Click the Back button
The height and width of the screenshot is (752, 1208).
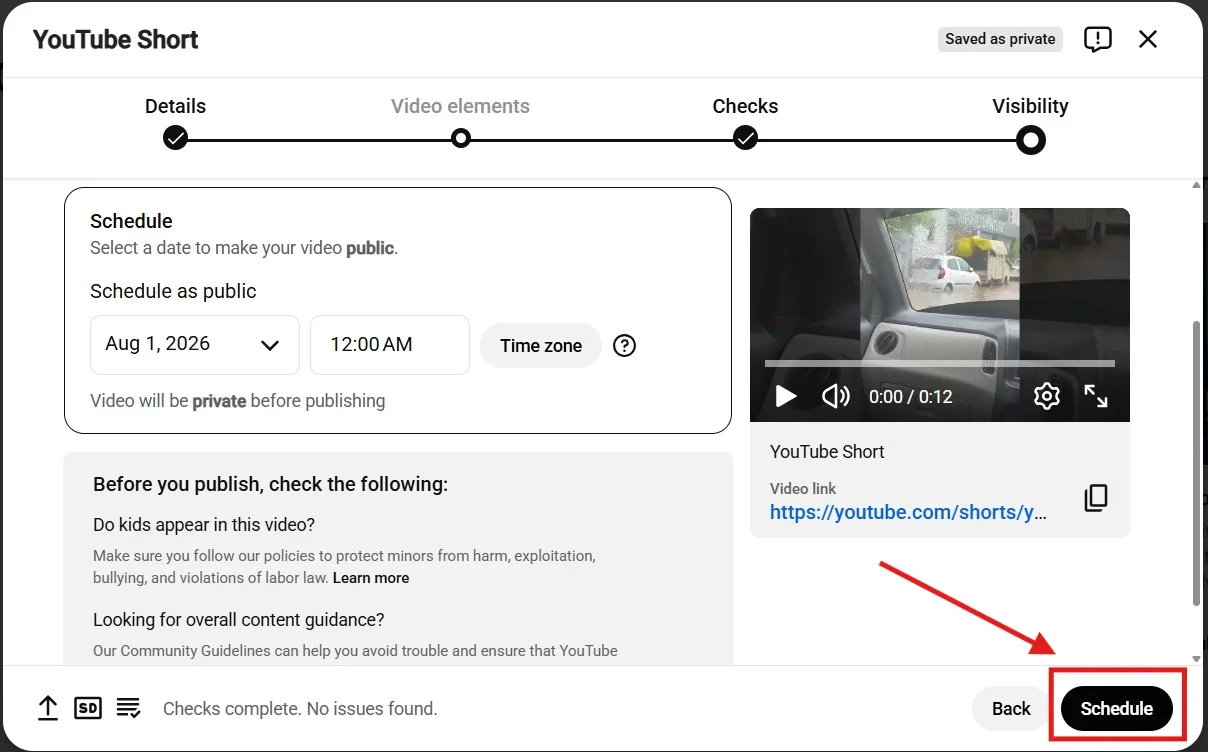[1011, 709]
